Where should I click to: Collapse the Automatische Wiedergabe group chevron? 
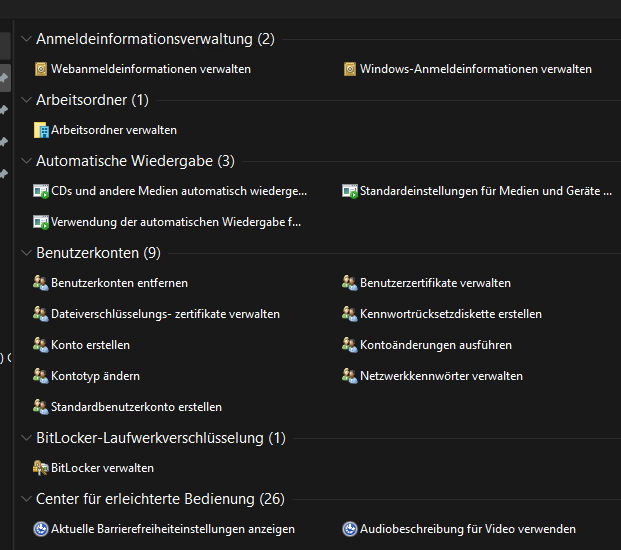tap(27, 161)
